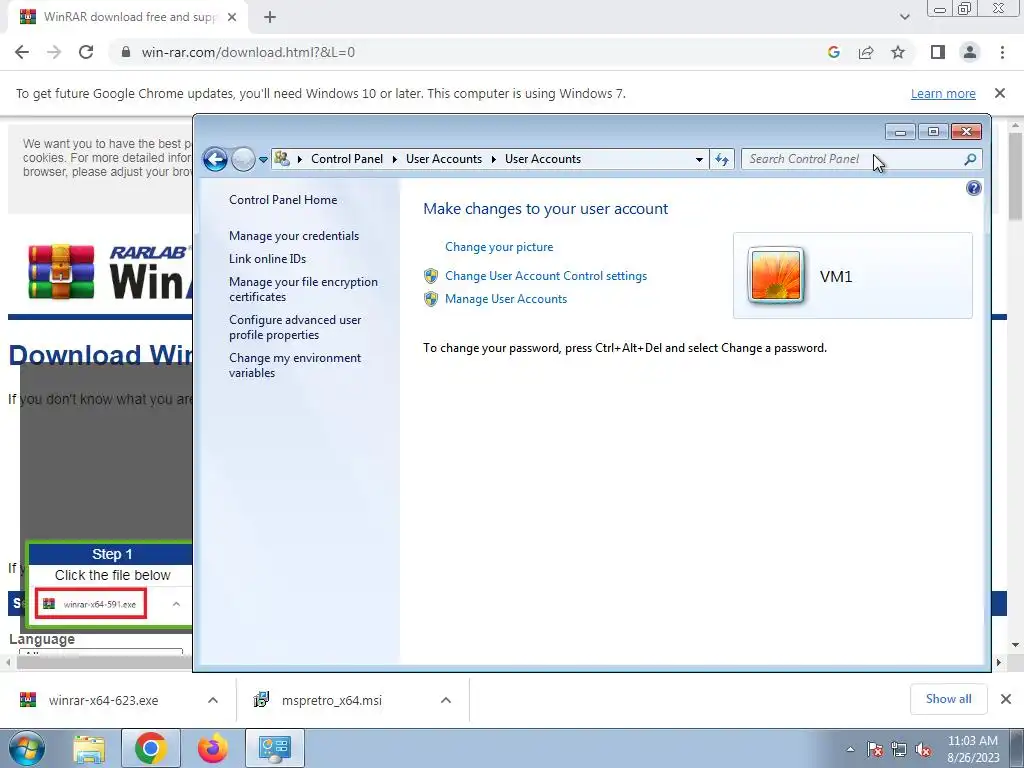1024x768 pixels.
Task: Click Control Panel taskbar icon
Action: [x=274, y=748]
